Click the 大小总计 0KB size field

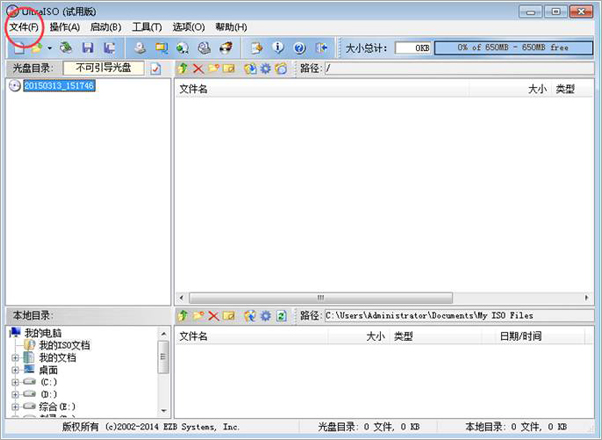click(413, 48)
